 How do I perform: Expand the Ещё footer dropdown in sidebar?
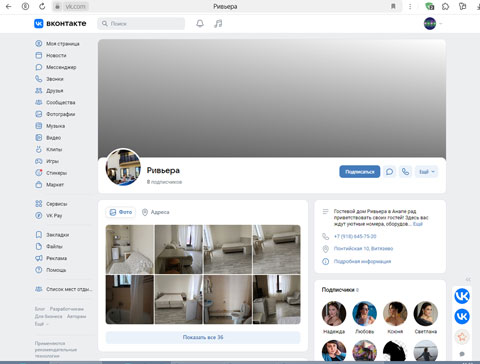coord(41,324)
